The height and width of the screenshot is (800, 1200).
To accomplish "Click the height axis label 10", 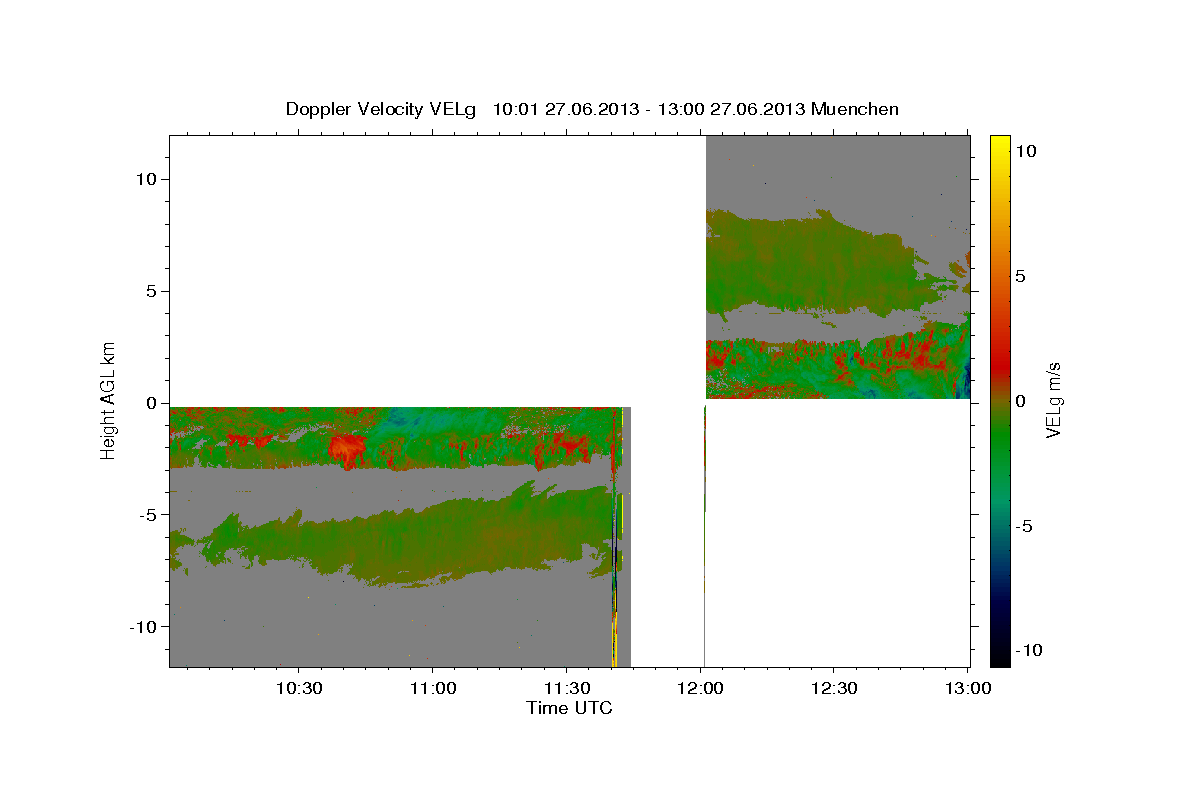I will click(x=148, y=179).
